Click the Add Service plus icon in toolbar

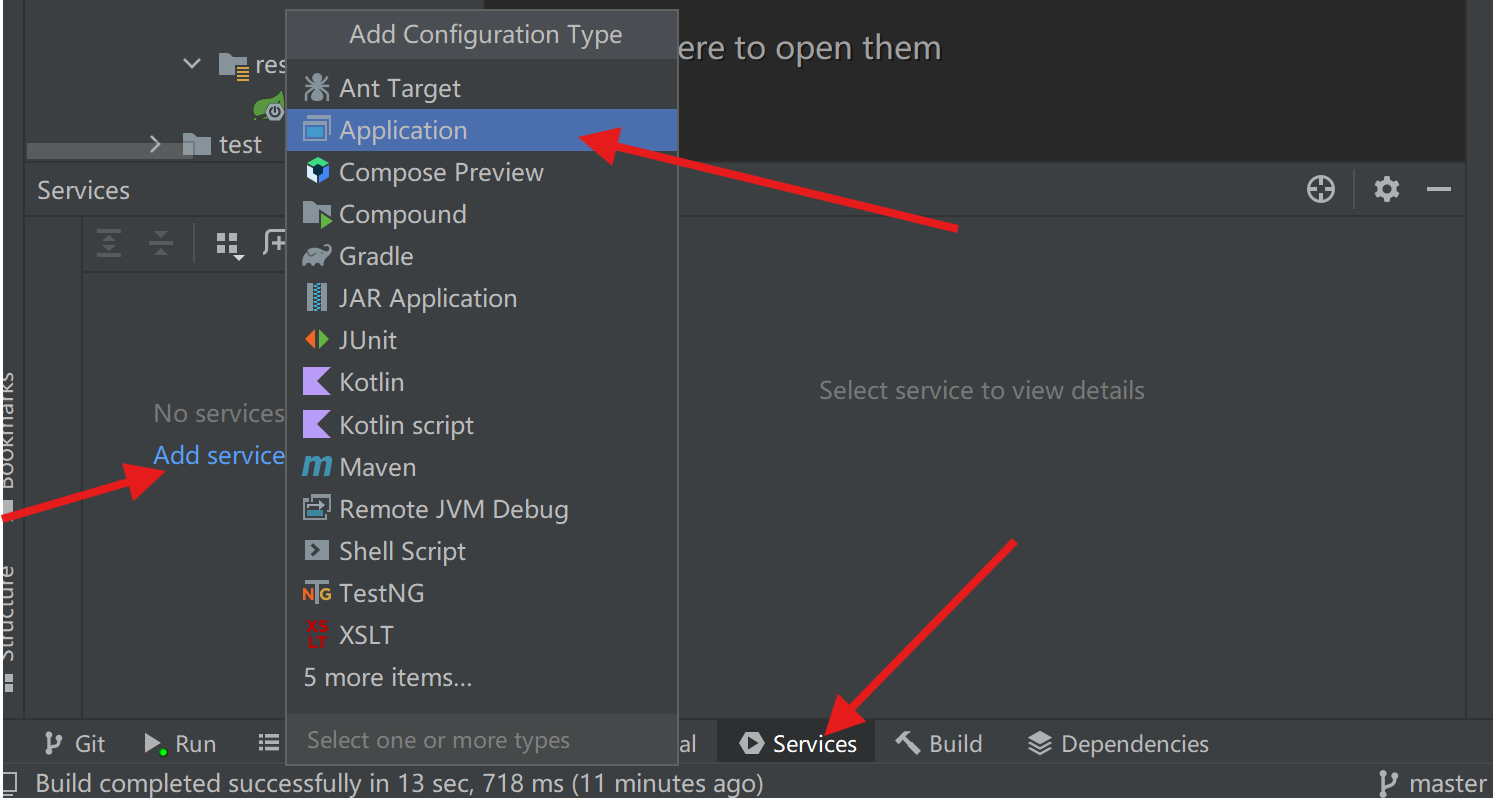[x=275, y=243]
